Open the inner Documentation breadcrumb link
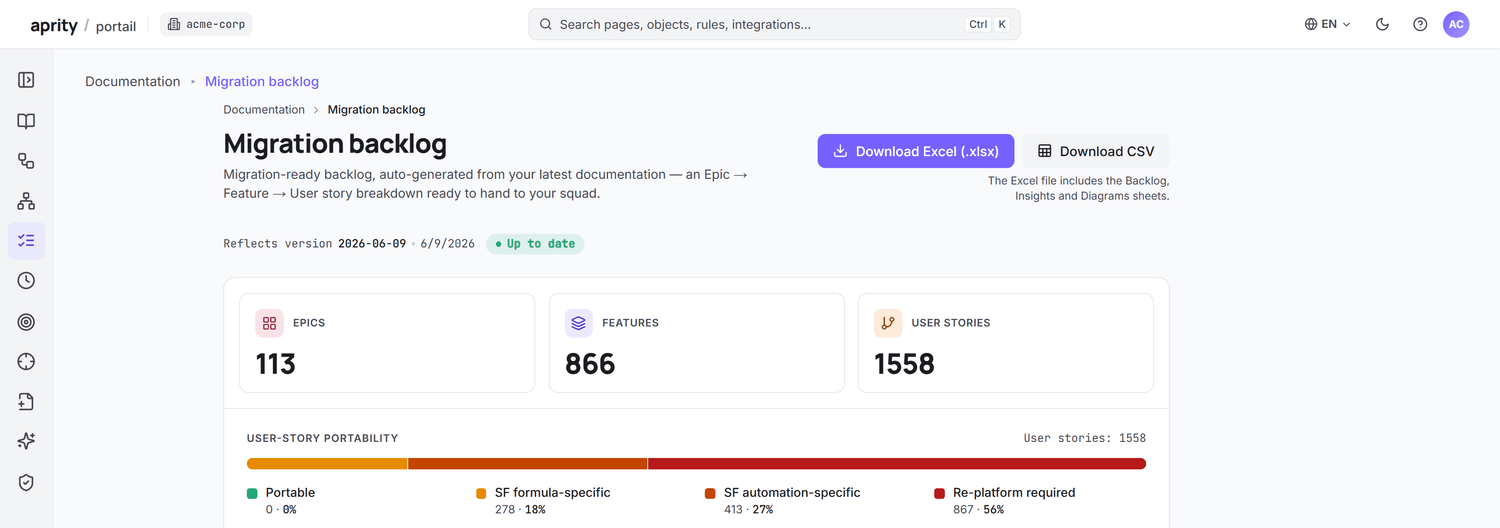 (264, 109)
